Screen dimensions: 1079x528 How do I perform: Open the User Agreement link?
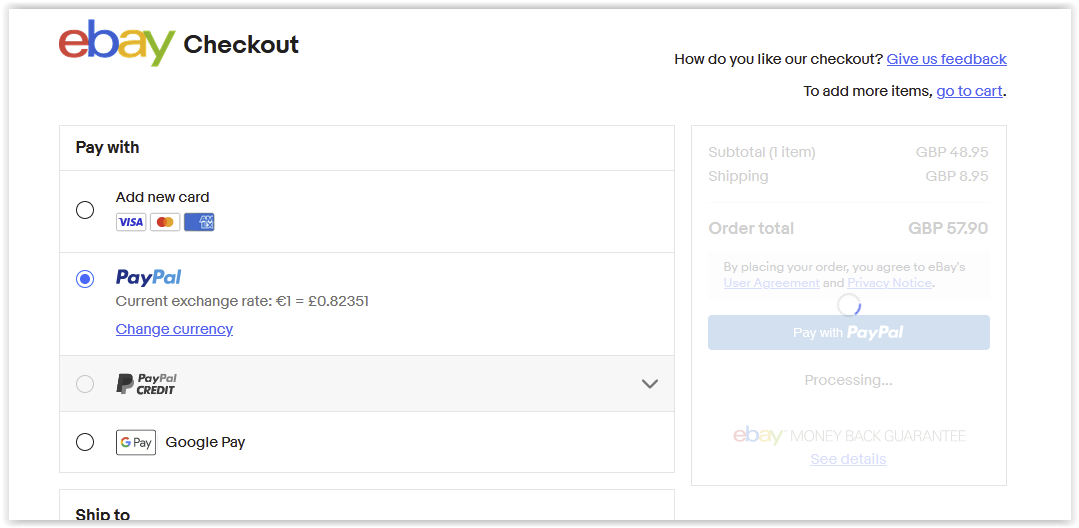point(771,283)
